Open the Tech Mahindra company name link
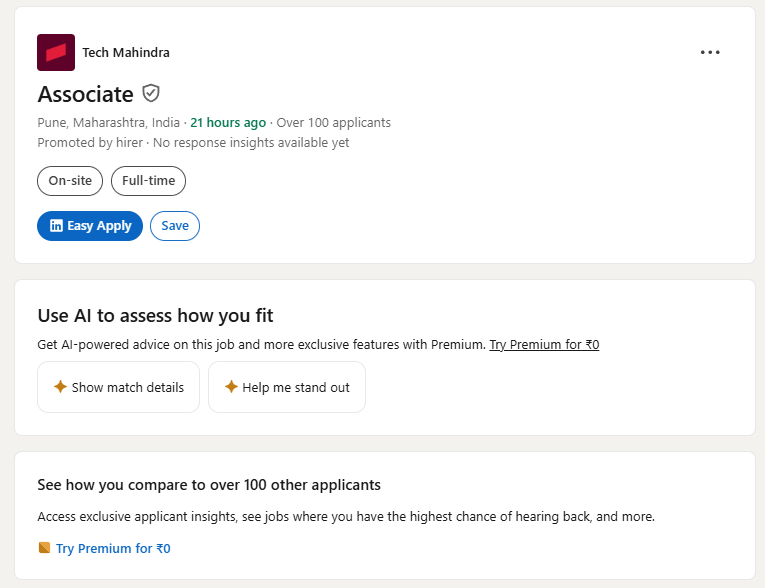 (126, 53)
